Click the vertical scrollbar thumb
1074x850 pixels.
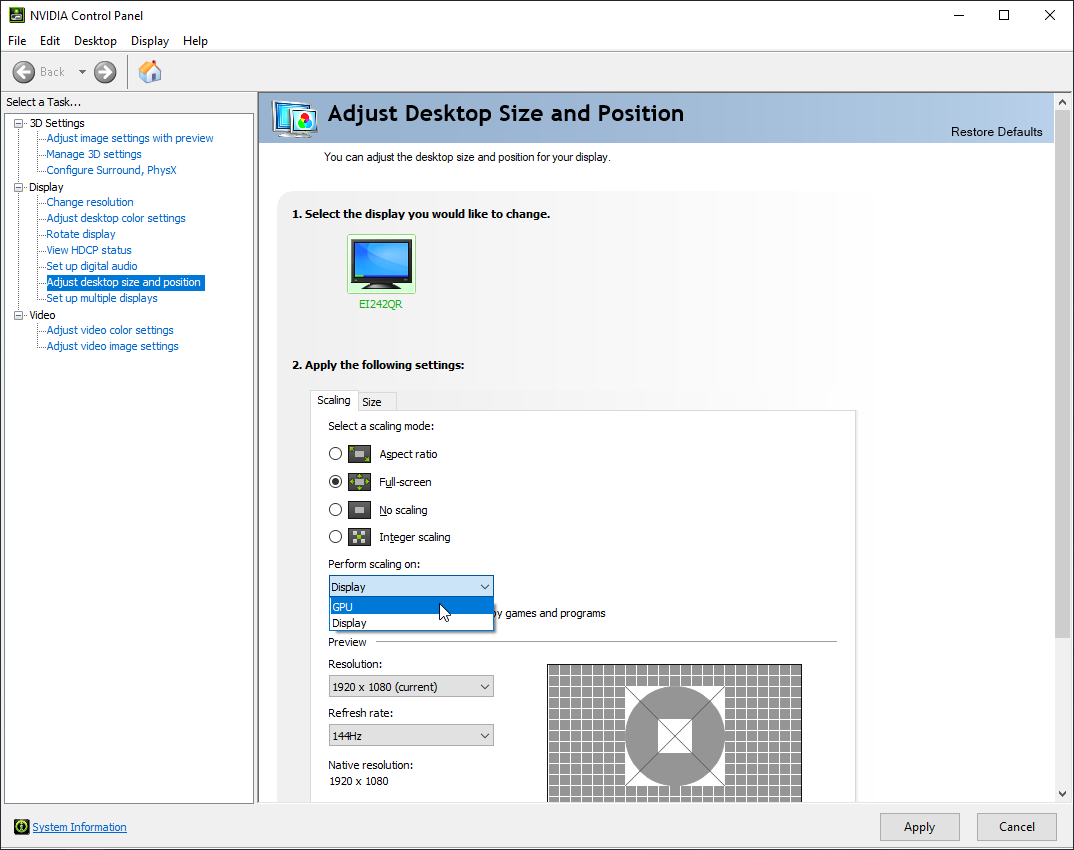click(x=1062, y=375)
